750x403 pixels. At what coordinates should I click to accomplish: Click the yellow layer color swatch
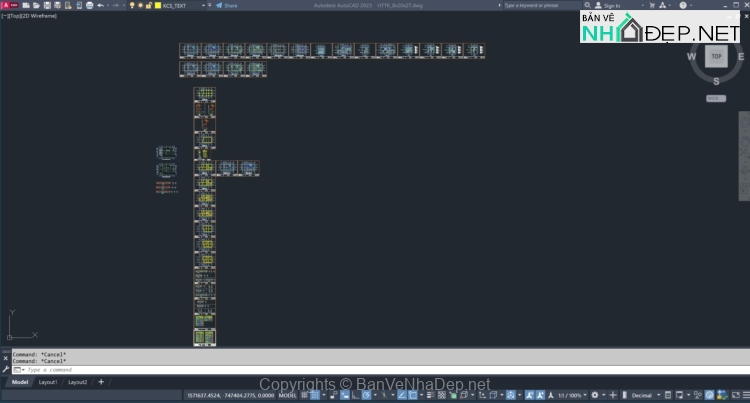pos(157,5)
